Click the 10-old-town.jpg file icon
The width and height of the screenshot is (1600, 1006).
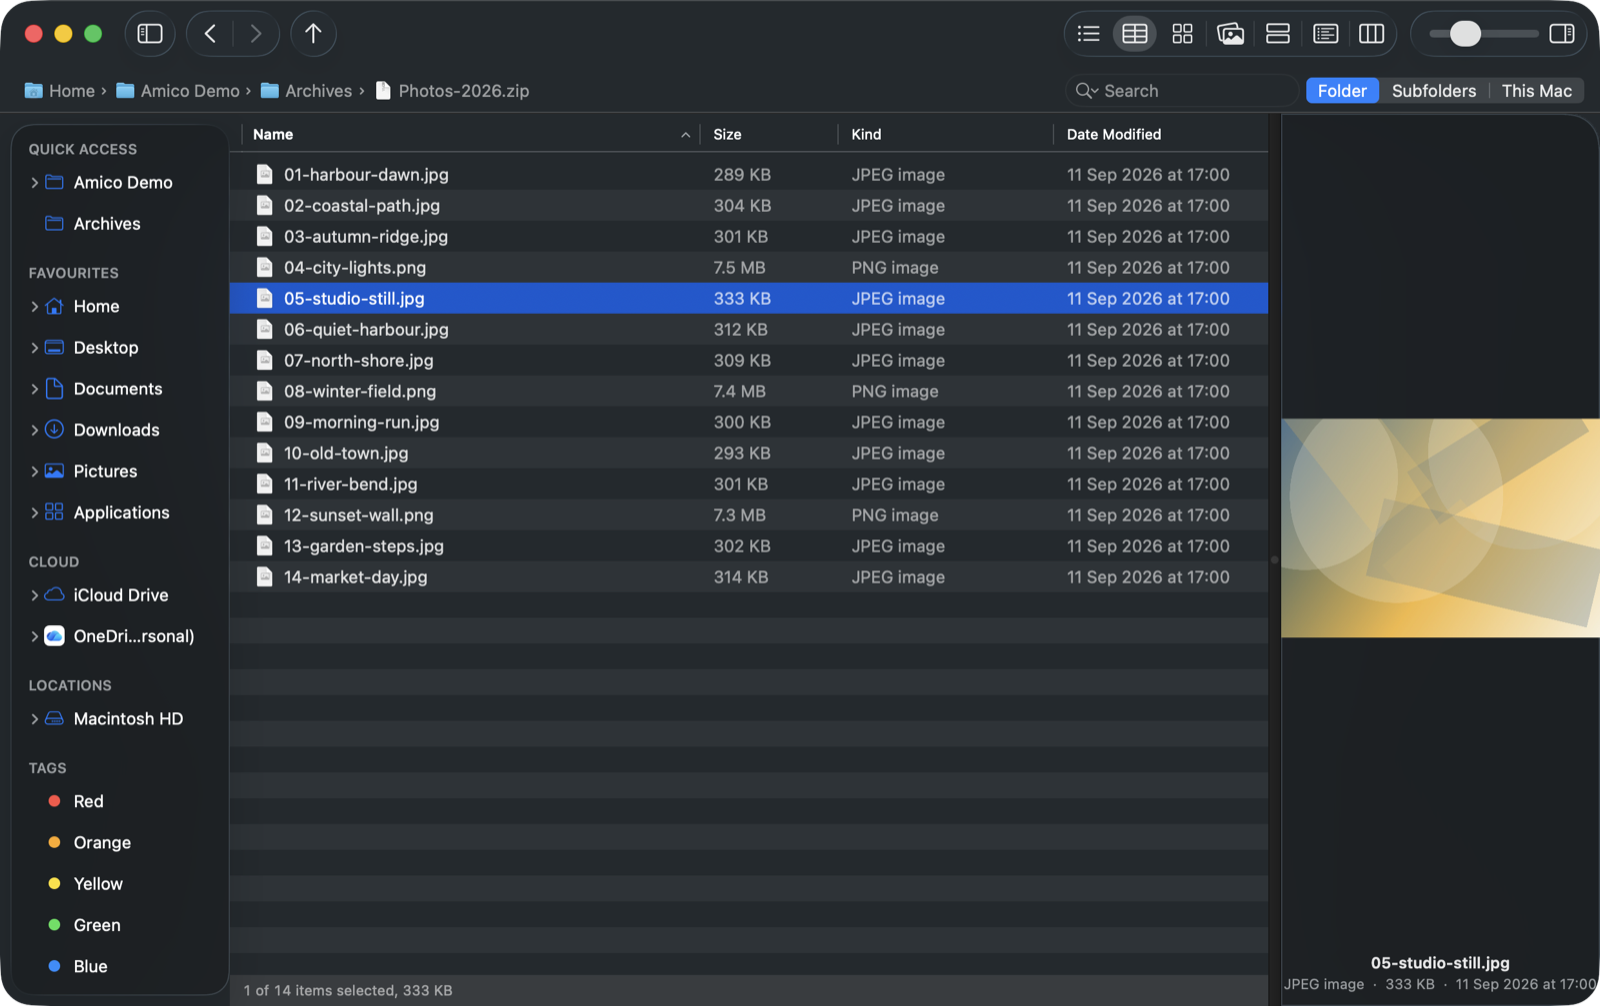pyautogui.click(x=264, y=454)
